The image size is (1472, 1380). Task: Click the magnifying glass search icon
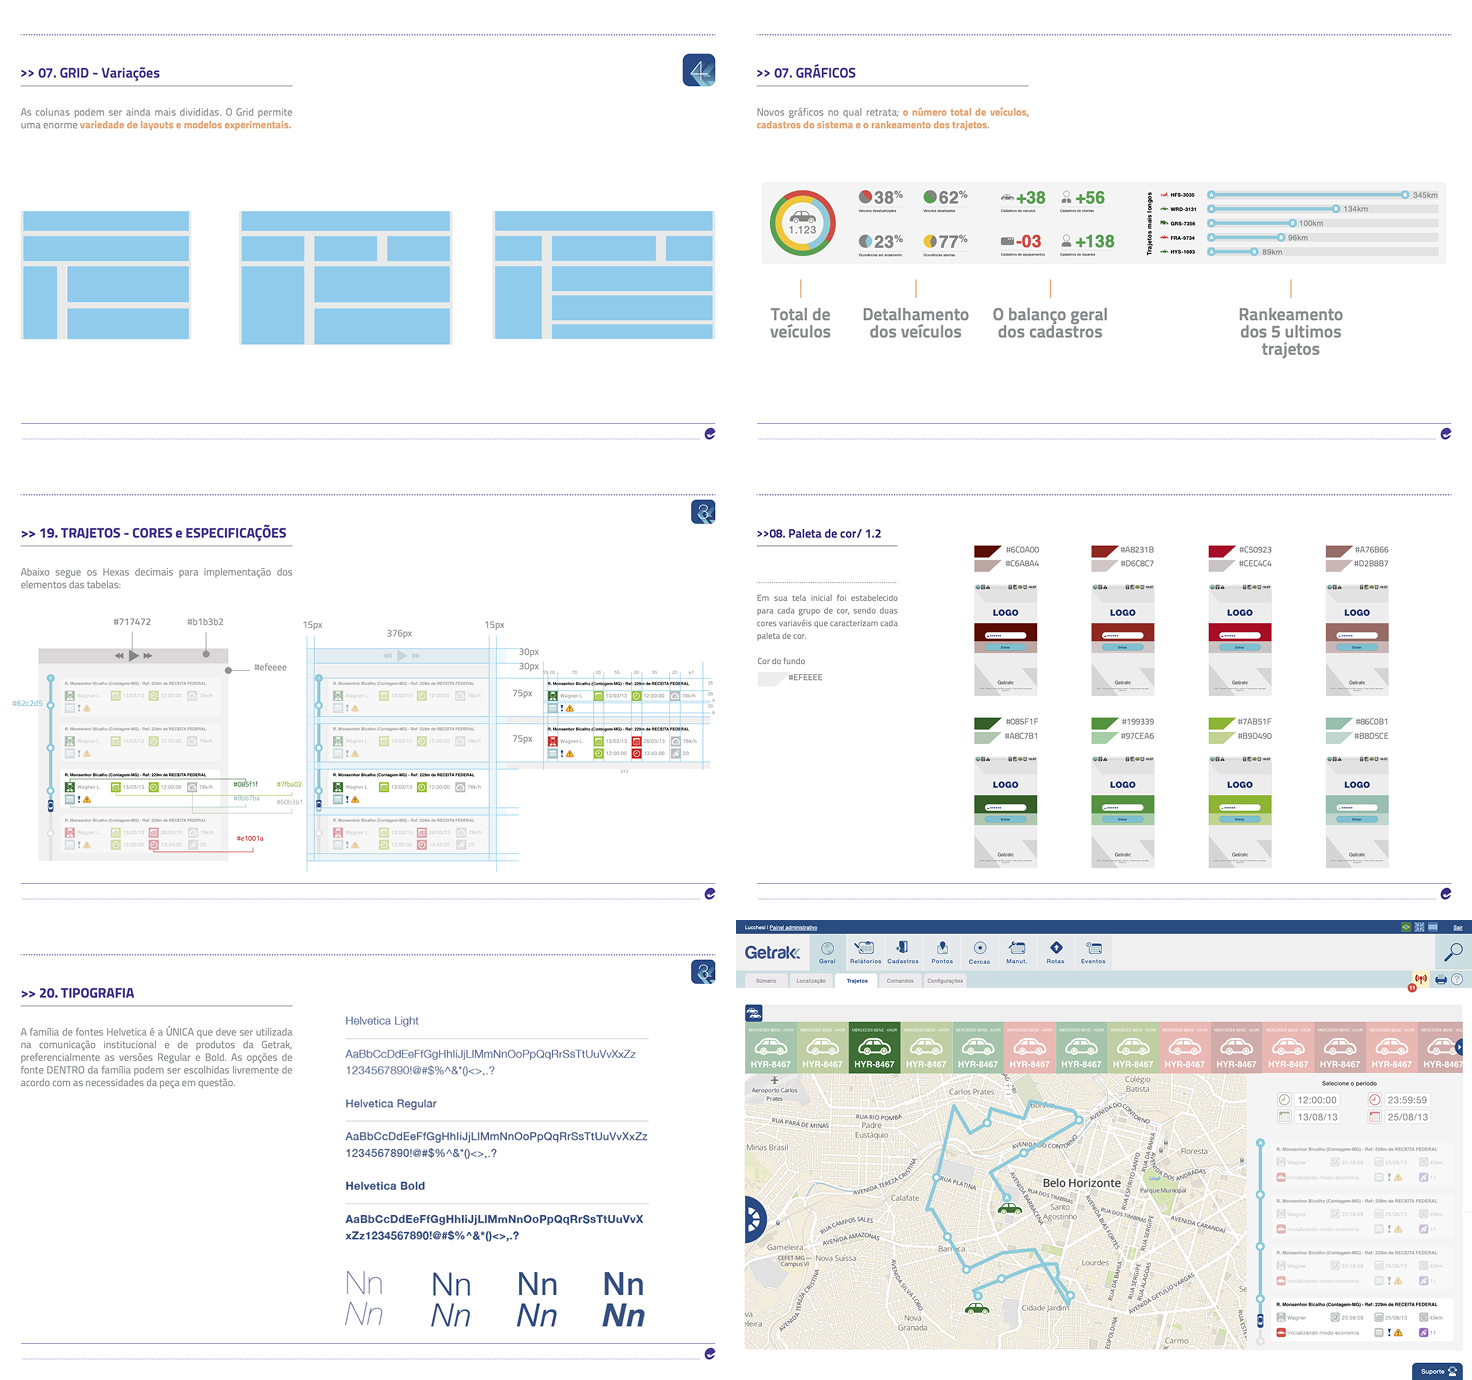[1454, 951]
